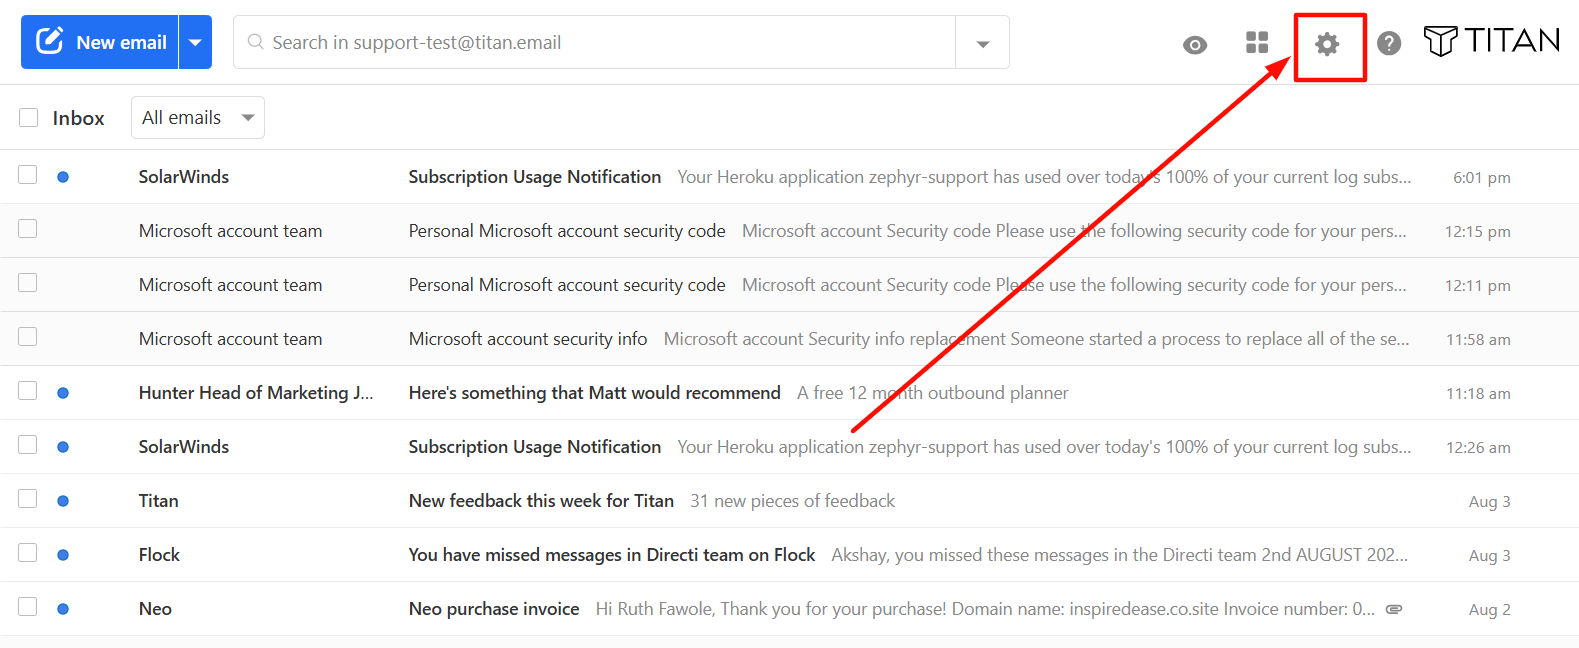Select the SolarWinds 6:01 pm email checkbox
Screen dimensions: 1579x648
point(28,175)
